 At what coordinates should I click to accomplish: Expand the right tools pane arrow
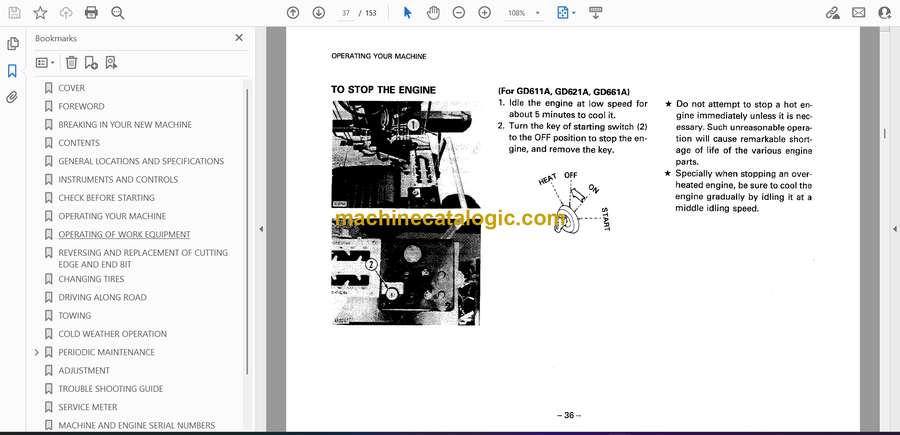point(894,229)
